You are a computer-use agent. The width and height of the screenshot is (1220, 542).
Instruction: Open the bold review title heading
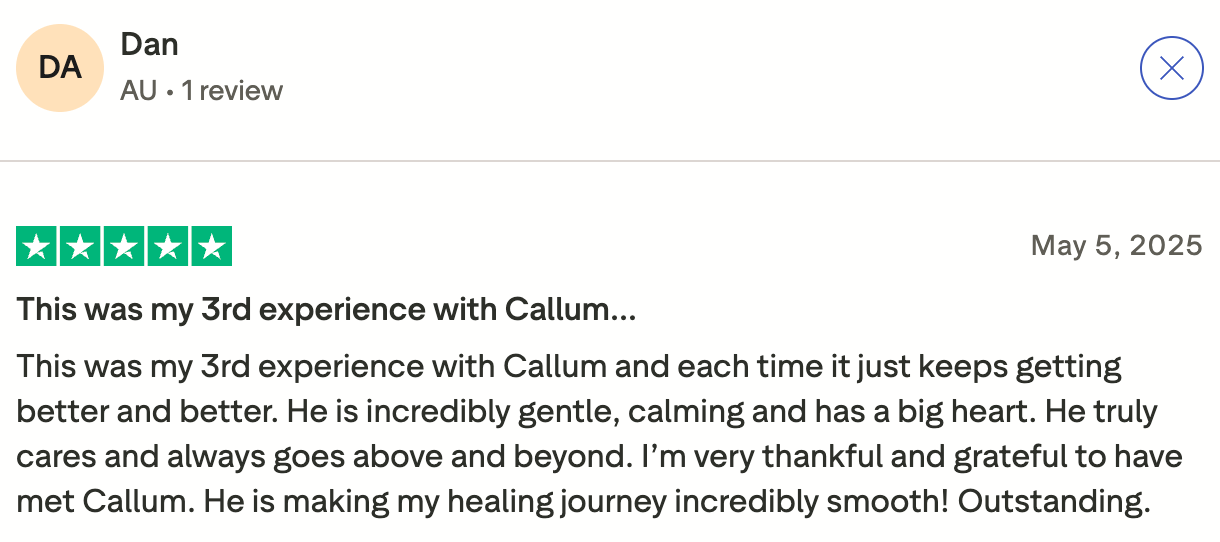[x=326, y=310]
